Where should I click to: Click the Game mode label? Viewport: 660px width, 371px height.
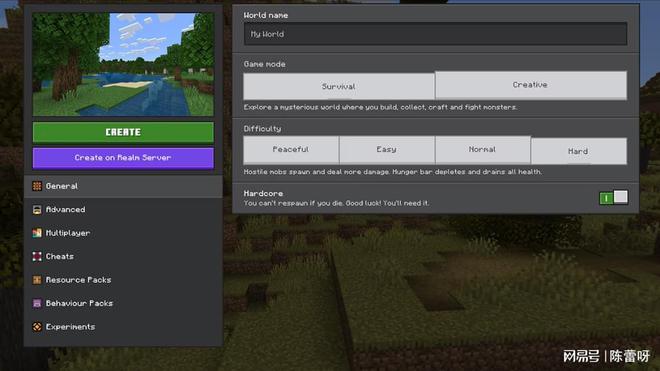point(264,64)
